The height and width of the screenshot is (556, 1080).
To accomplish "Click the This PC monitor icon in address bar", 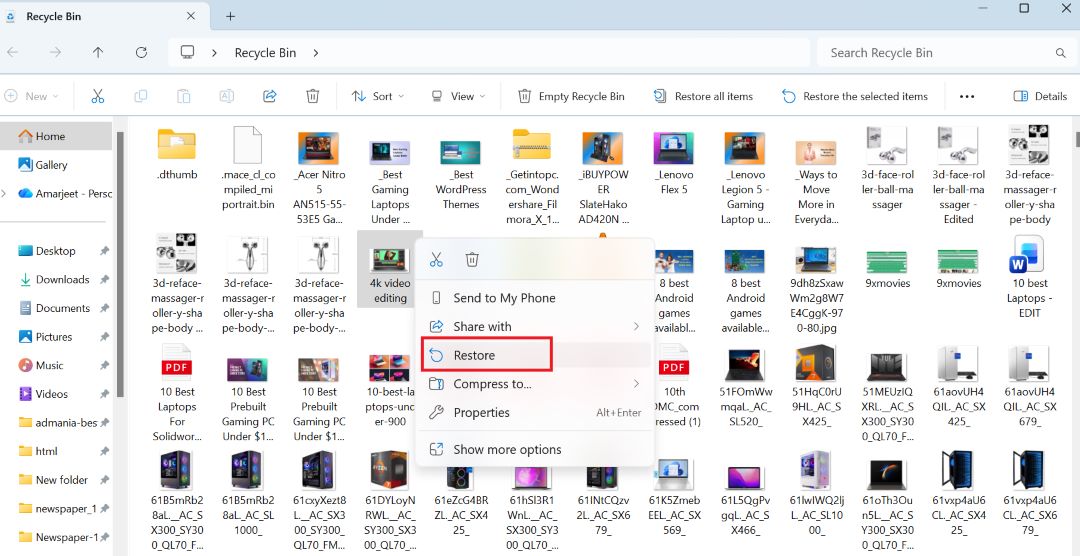I will coord(187,52).
